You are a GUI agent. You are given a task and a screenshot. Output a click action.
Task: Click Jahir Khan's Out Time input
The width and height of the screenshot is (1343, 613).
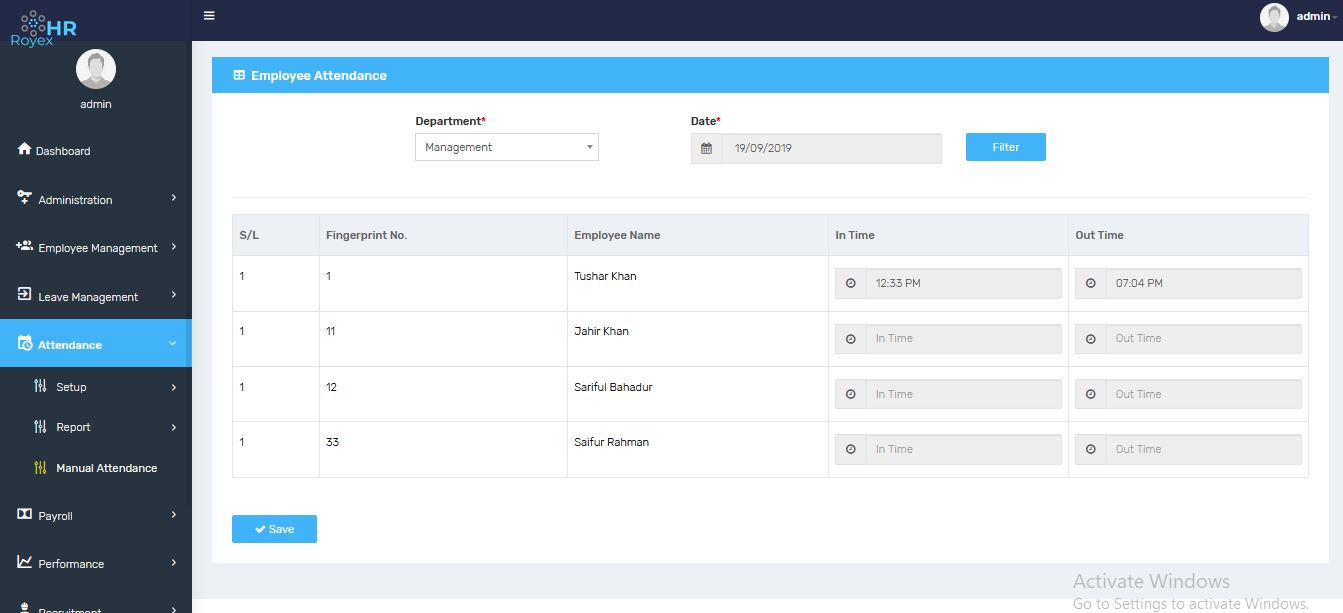(x=1203, y=339)
